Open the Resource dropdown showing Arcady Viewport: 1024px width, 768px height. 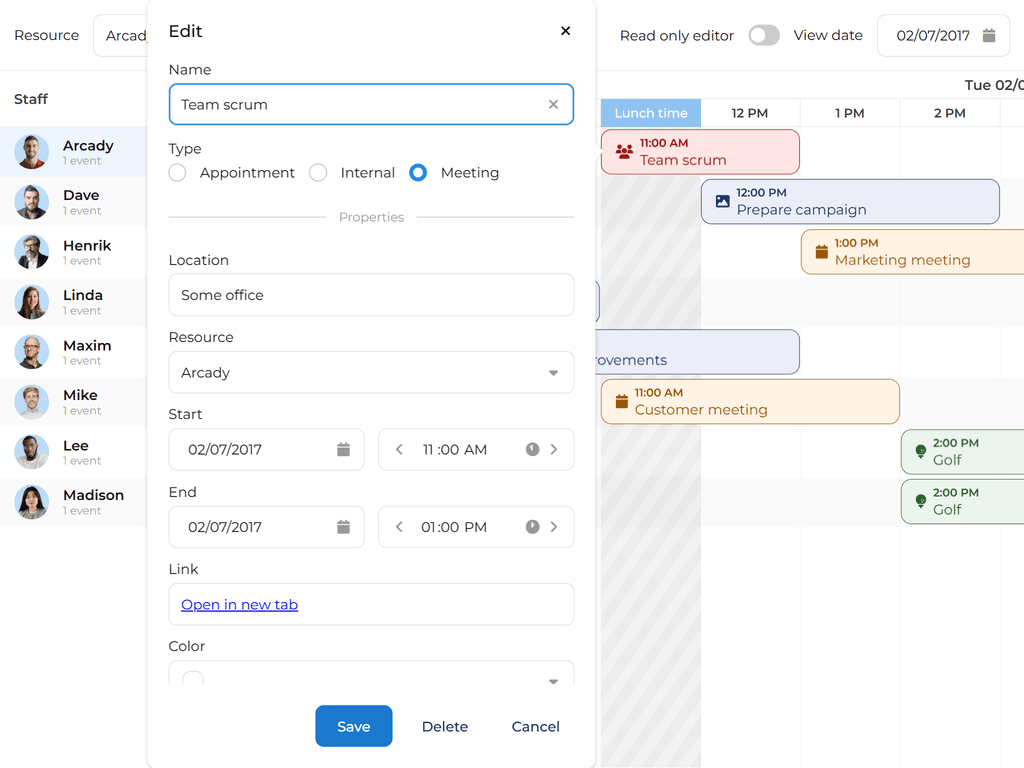[553, 372]
